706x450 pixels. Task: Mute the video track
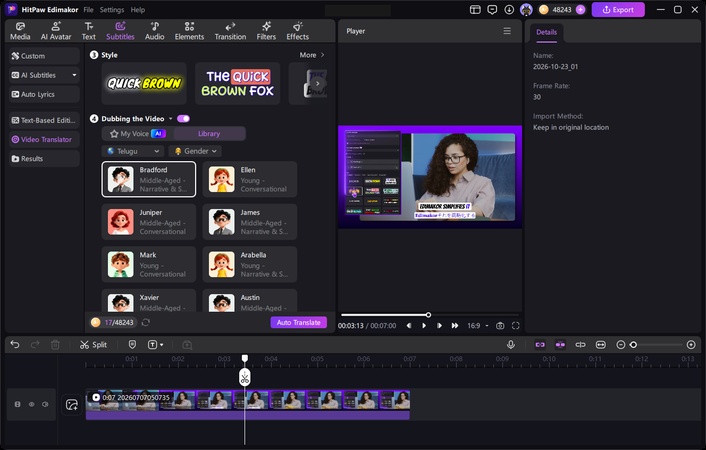pos(45,405)
